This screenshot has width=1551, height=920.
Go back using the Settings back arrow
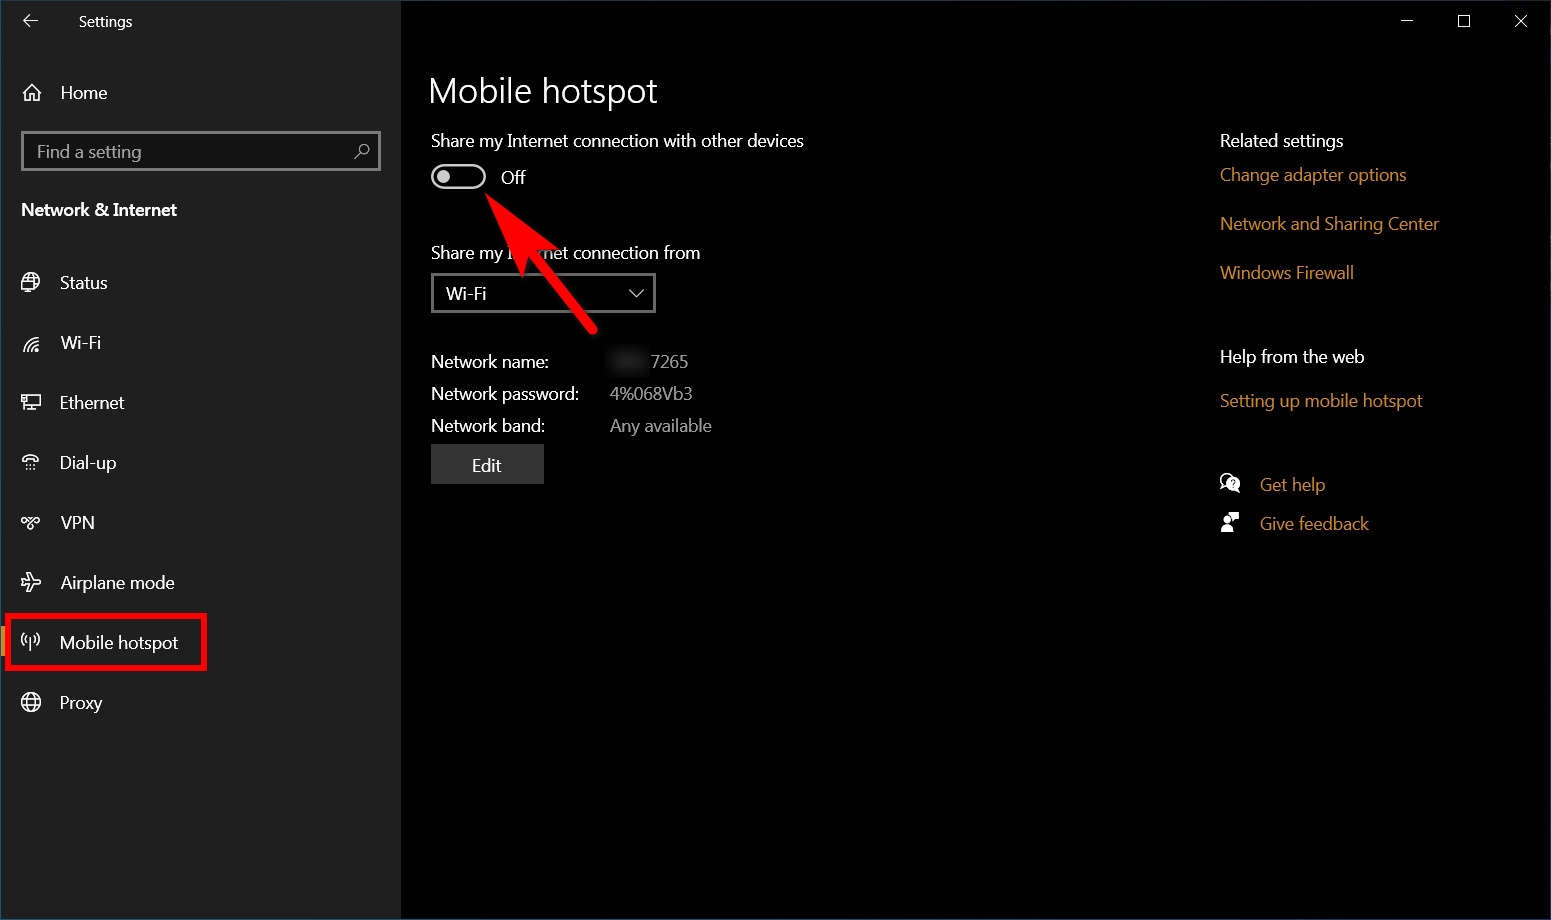[x=30, y=21]
